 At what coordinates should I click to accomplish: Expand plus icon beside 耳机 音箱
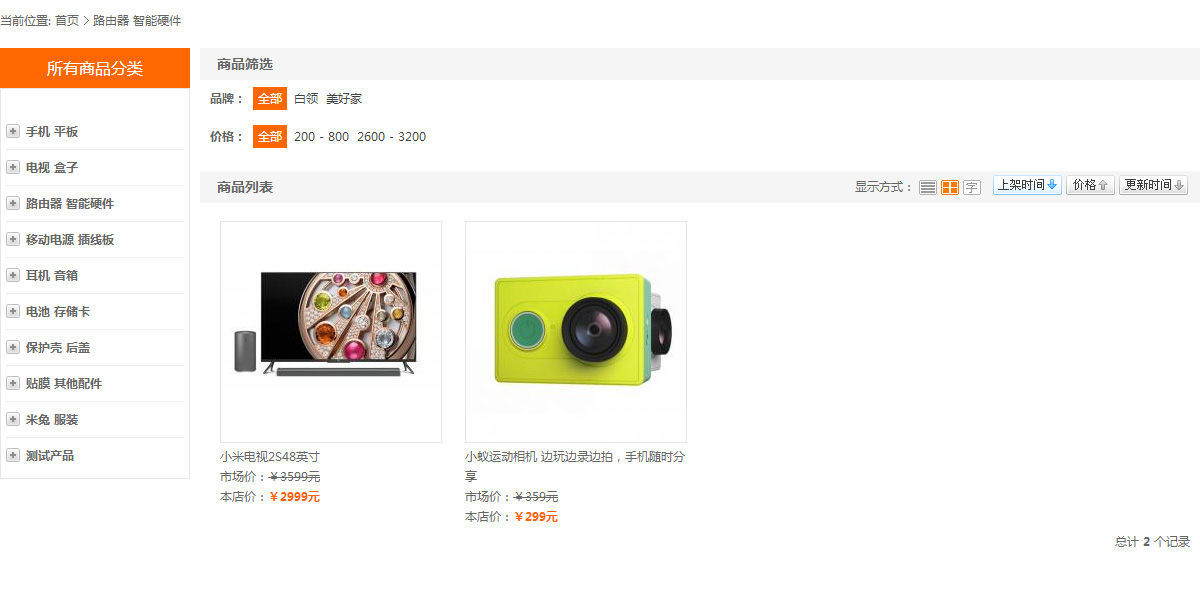(x=13, y=275)
